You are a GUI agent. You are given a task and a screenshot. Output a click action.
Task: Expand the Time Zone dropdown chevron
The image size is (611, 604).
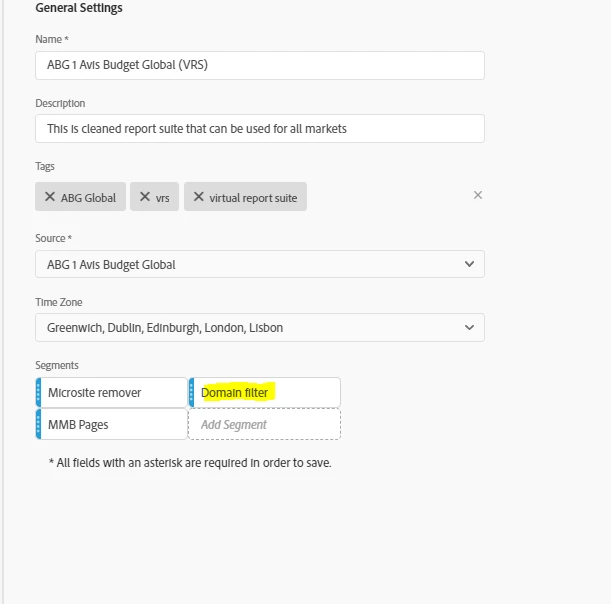(470, 327)
